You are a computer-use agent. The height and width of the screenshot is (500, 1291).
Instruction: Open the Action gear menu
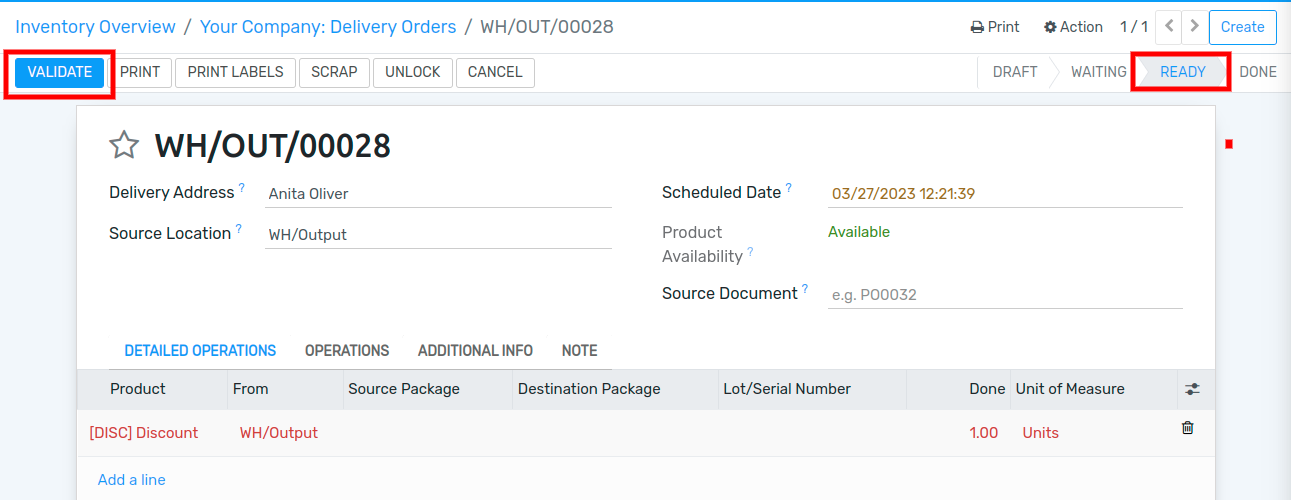(x=1073, y=27)
